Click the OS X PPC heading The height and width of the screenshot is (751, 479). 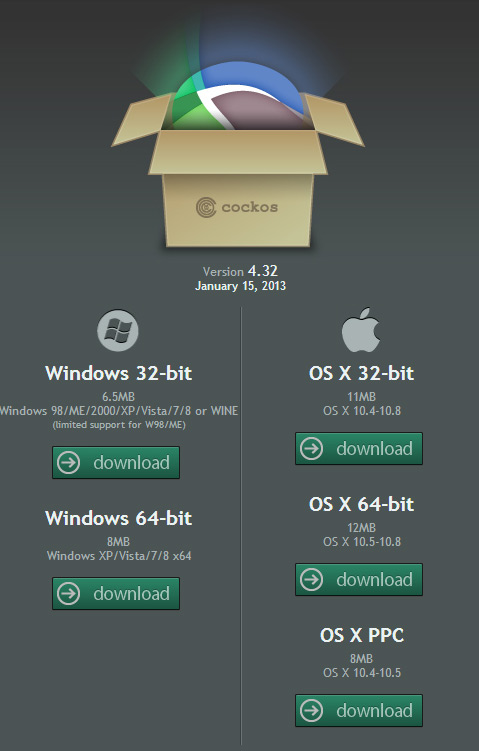tap(362, 635)
